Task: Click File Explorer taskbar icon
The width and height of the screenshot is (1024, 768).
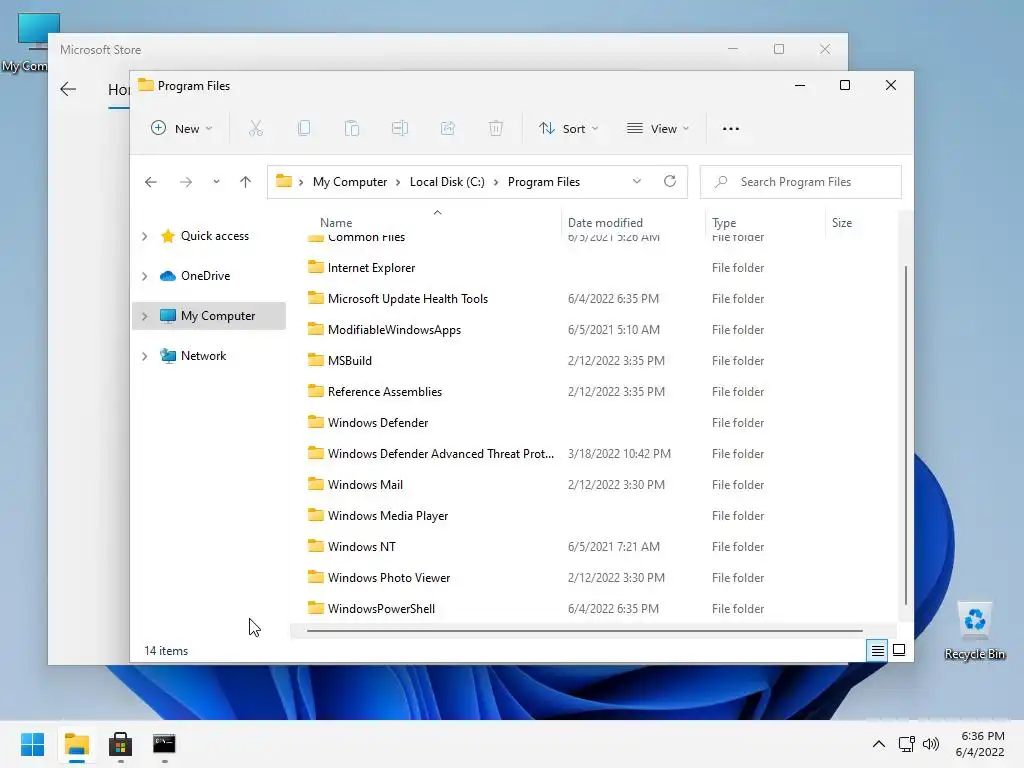Action: click(x=76, y=744)
